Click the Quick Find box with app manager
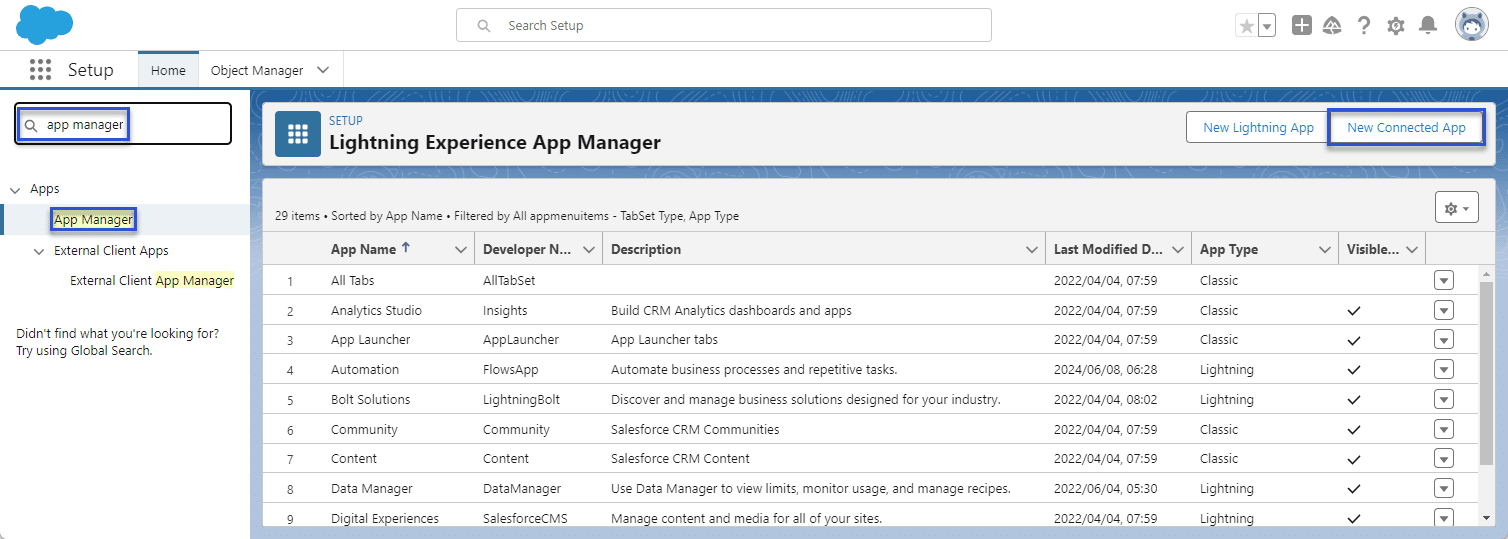The image size is (1508, 539). click(x=123, y=124)
